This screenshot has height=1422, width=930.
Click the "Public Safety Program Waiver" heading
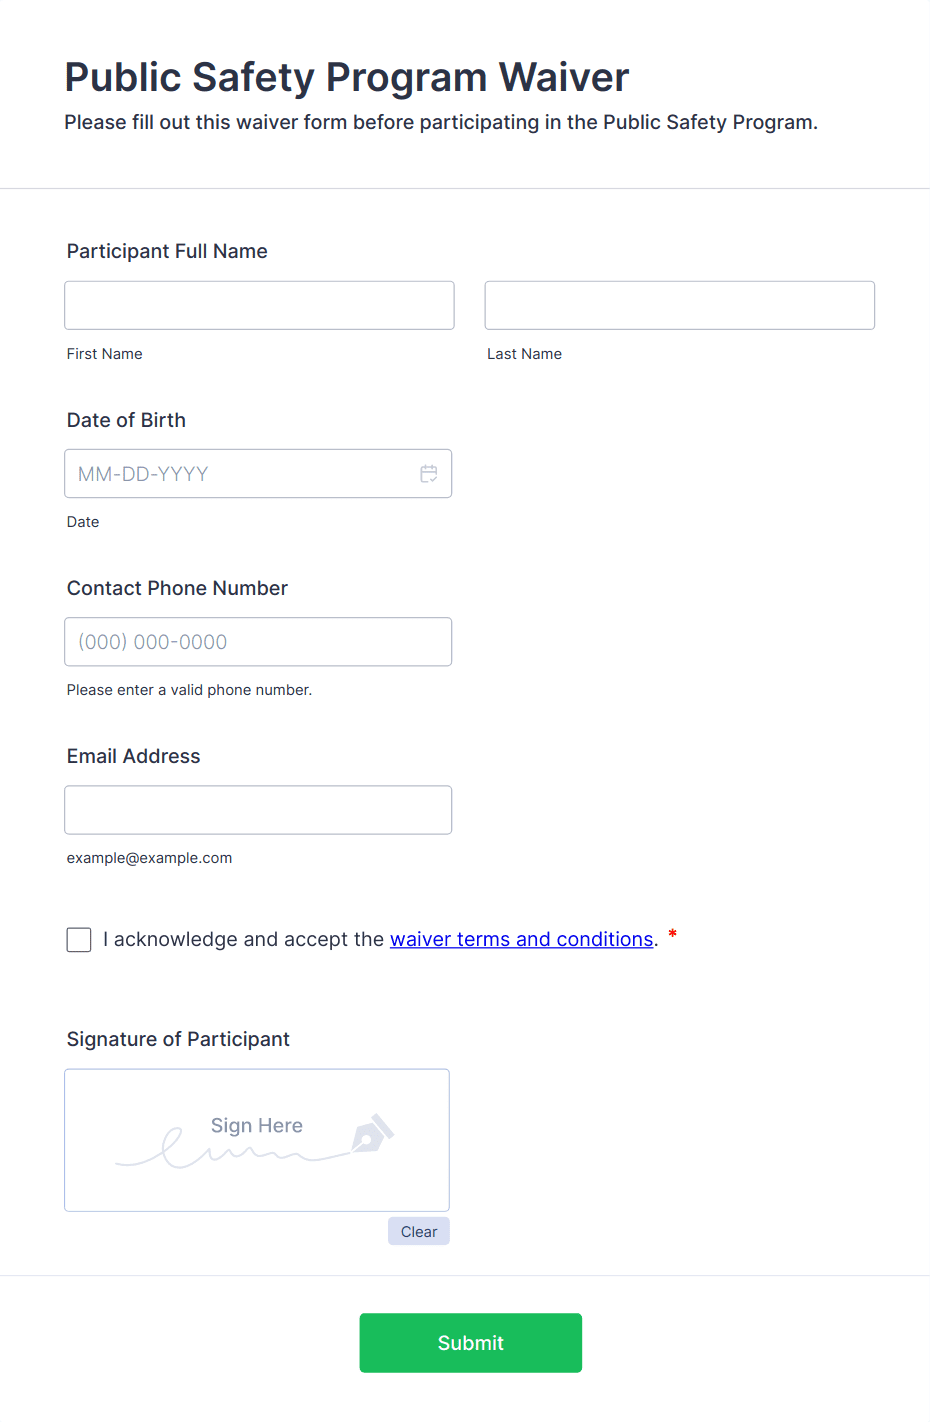click(x=347, y=77)
